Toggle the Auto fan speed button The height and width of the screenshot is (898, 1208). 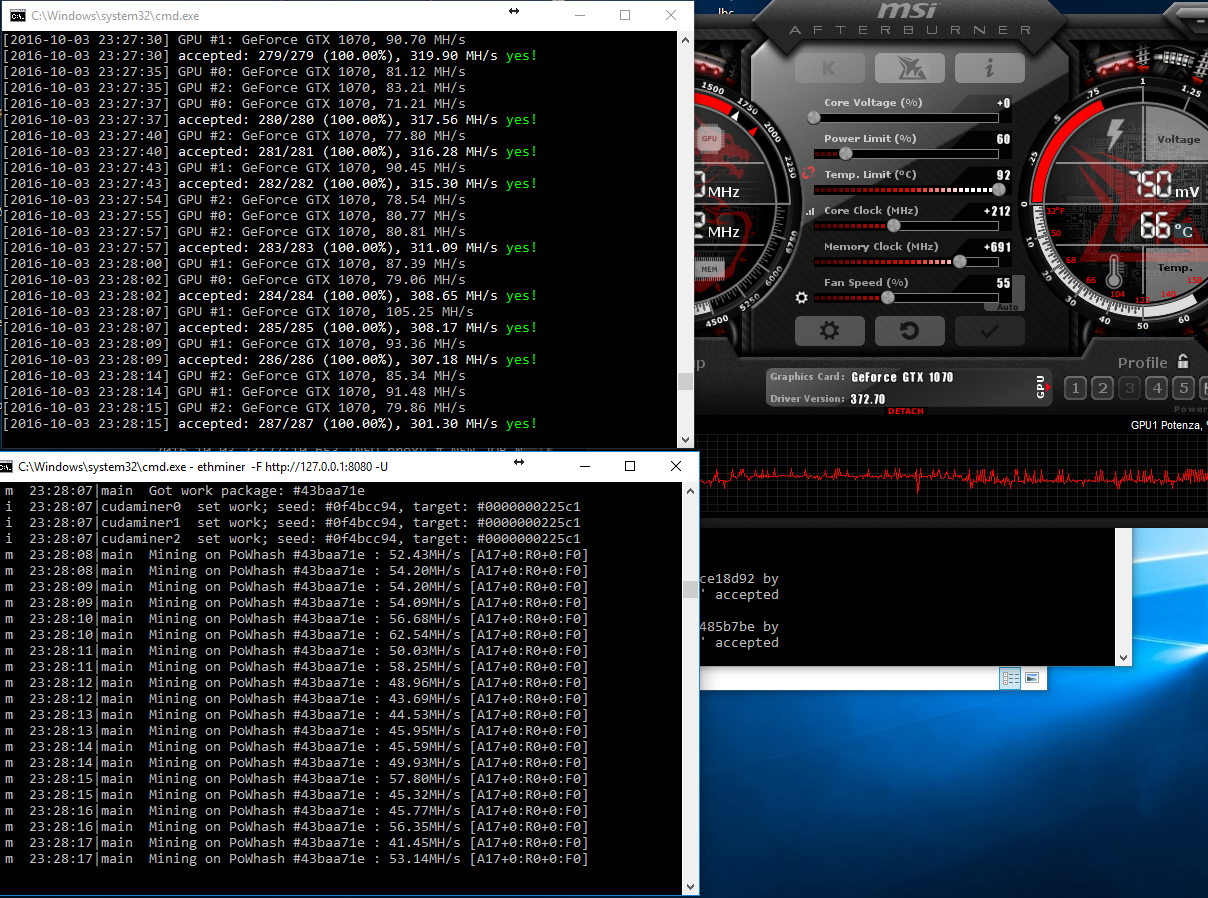pos(1008,307)
